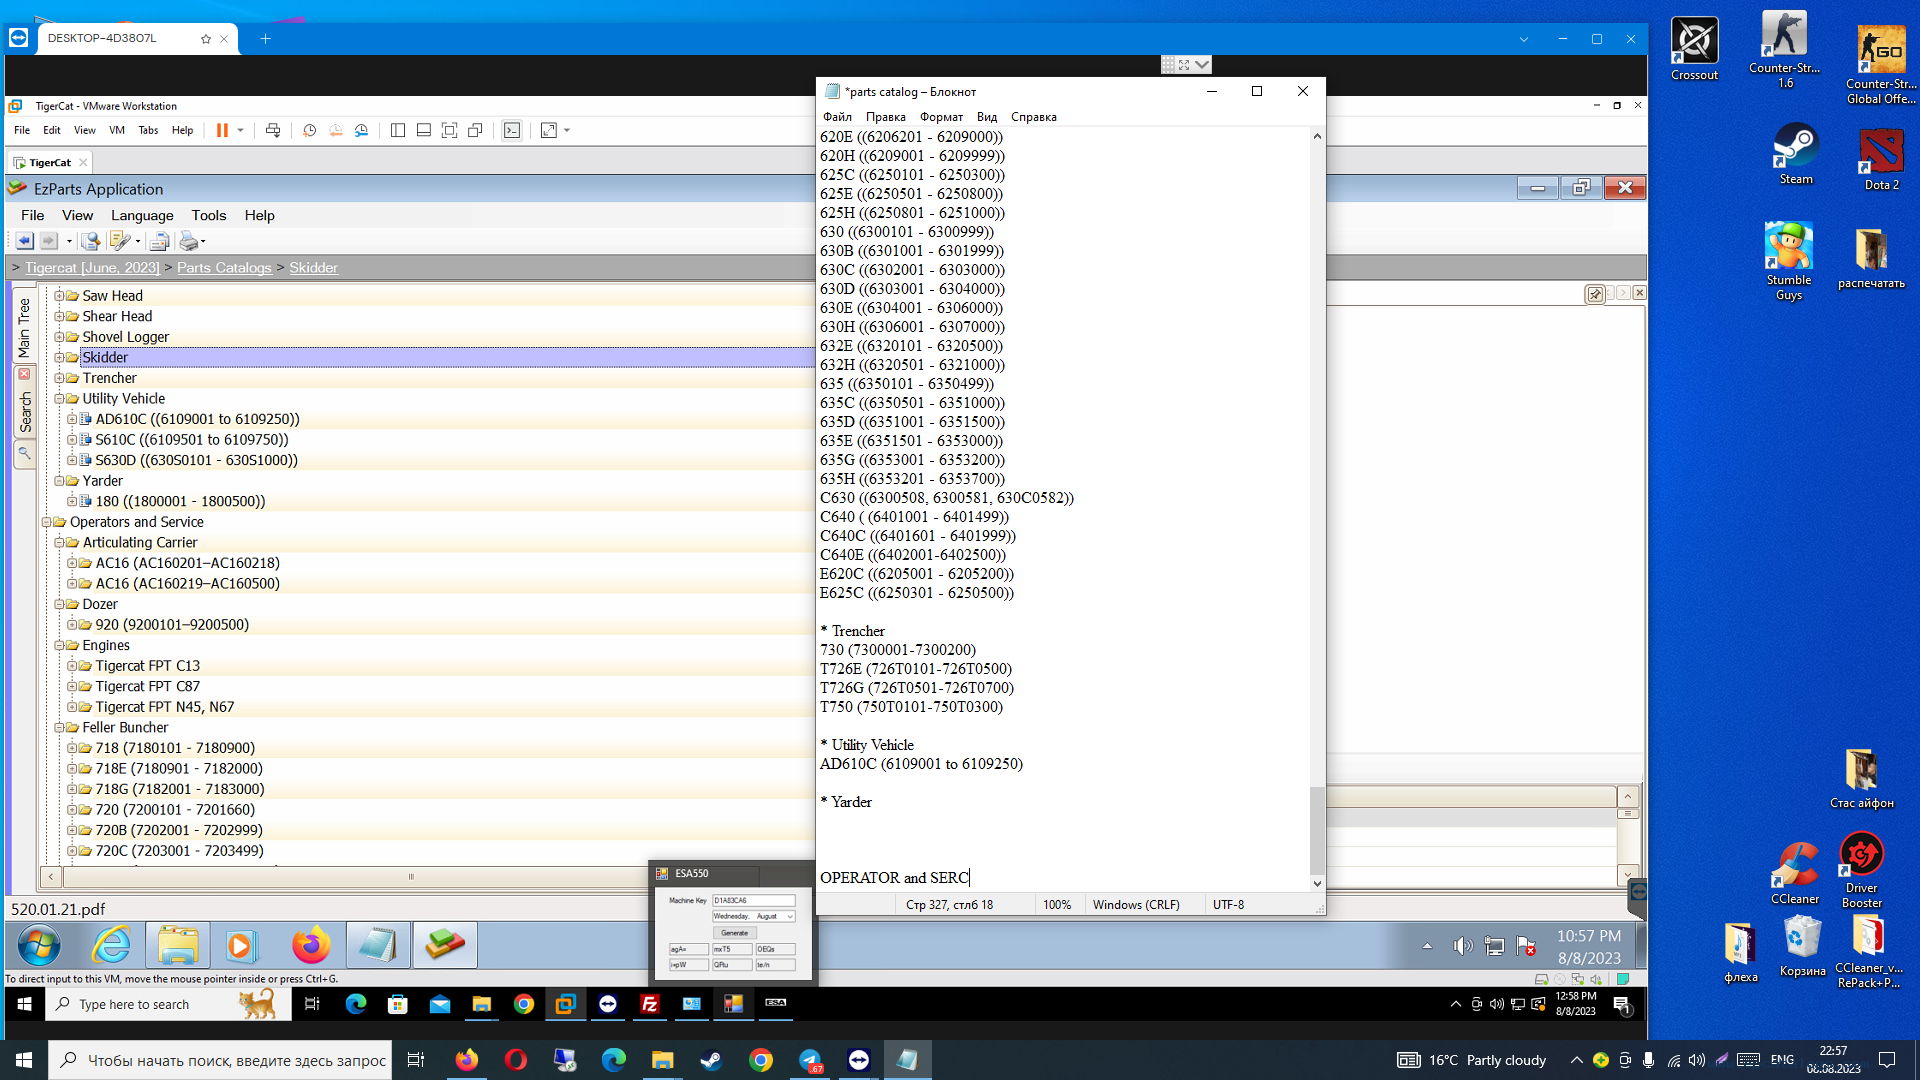Open the stretch display dropdown arrow in VMware
Image resolution: width=1920 pixels, height=1080 pixels.
[567, 130]
